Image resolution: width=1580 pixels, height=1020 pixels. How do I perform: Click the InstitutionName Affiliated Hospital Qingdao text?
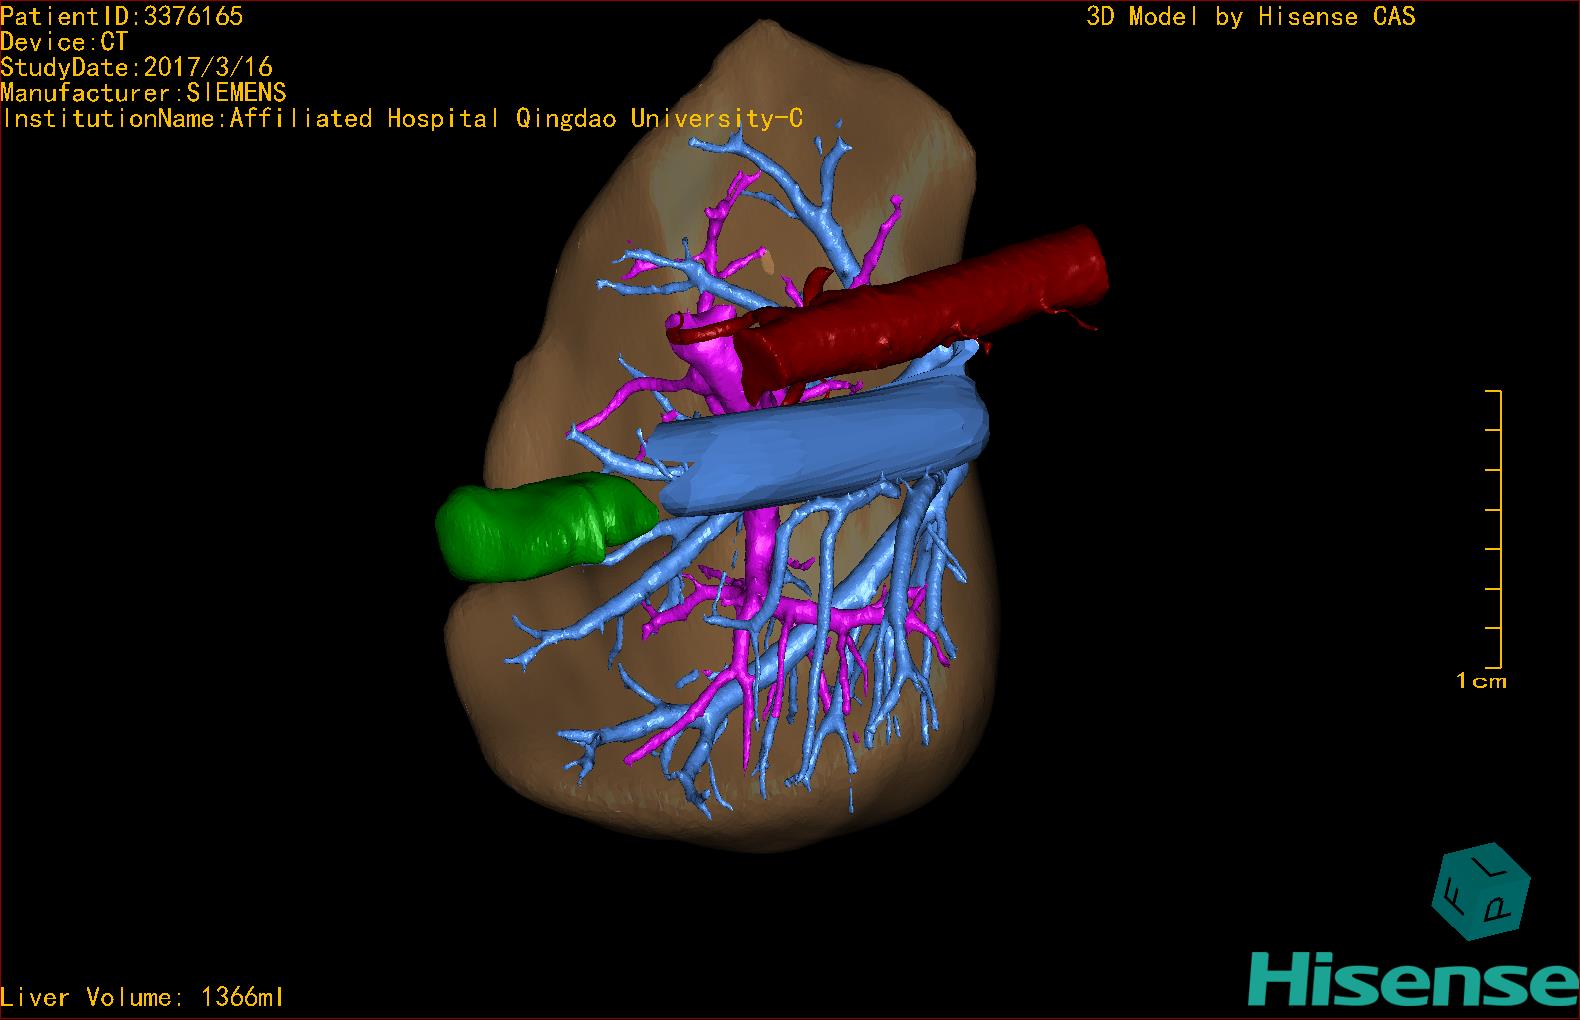pos(402,118)
